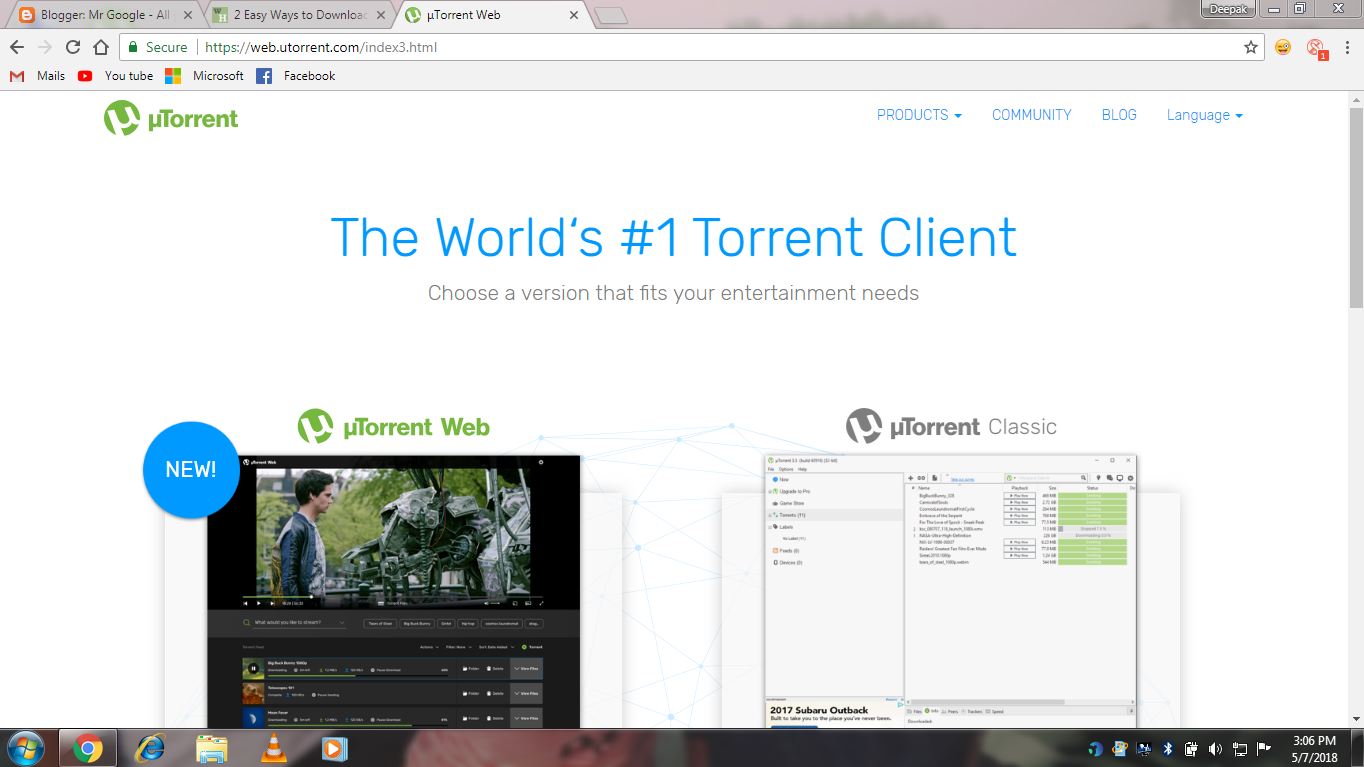Expand the Language dropdown
Viewport: 1364px width, 767px height.
click(1204, 115)
